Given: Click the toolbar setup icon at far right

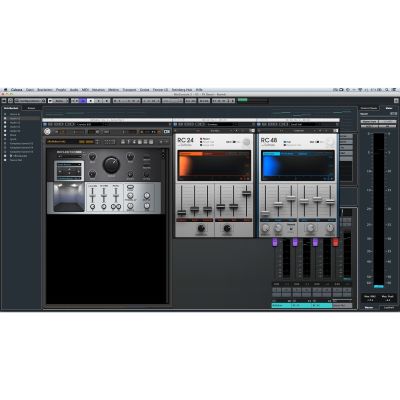Looking at the screenshot, I should [x=396, y=100].
